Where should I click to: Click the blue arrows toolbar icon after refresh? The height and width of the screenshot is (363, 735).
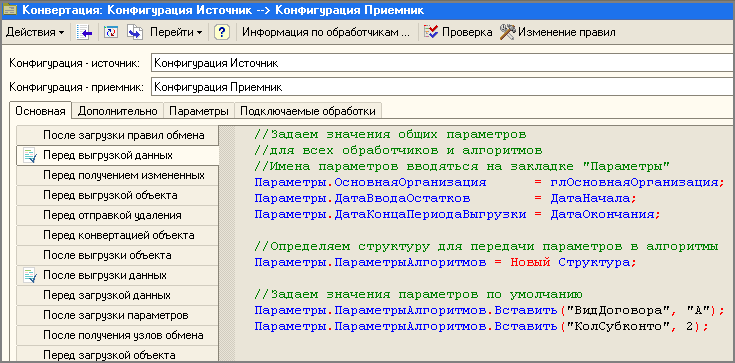coord(135,32)
